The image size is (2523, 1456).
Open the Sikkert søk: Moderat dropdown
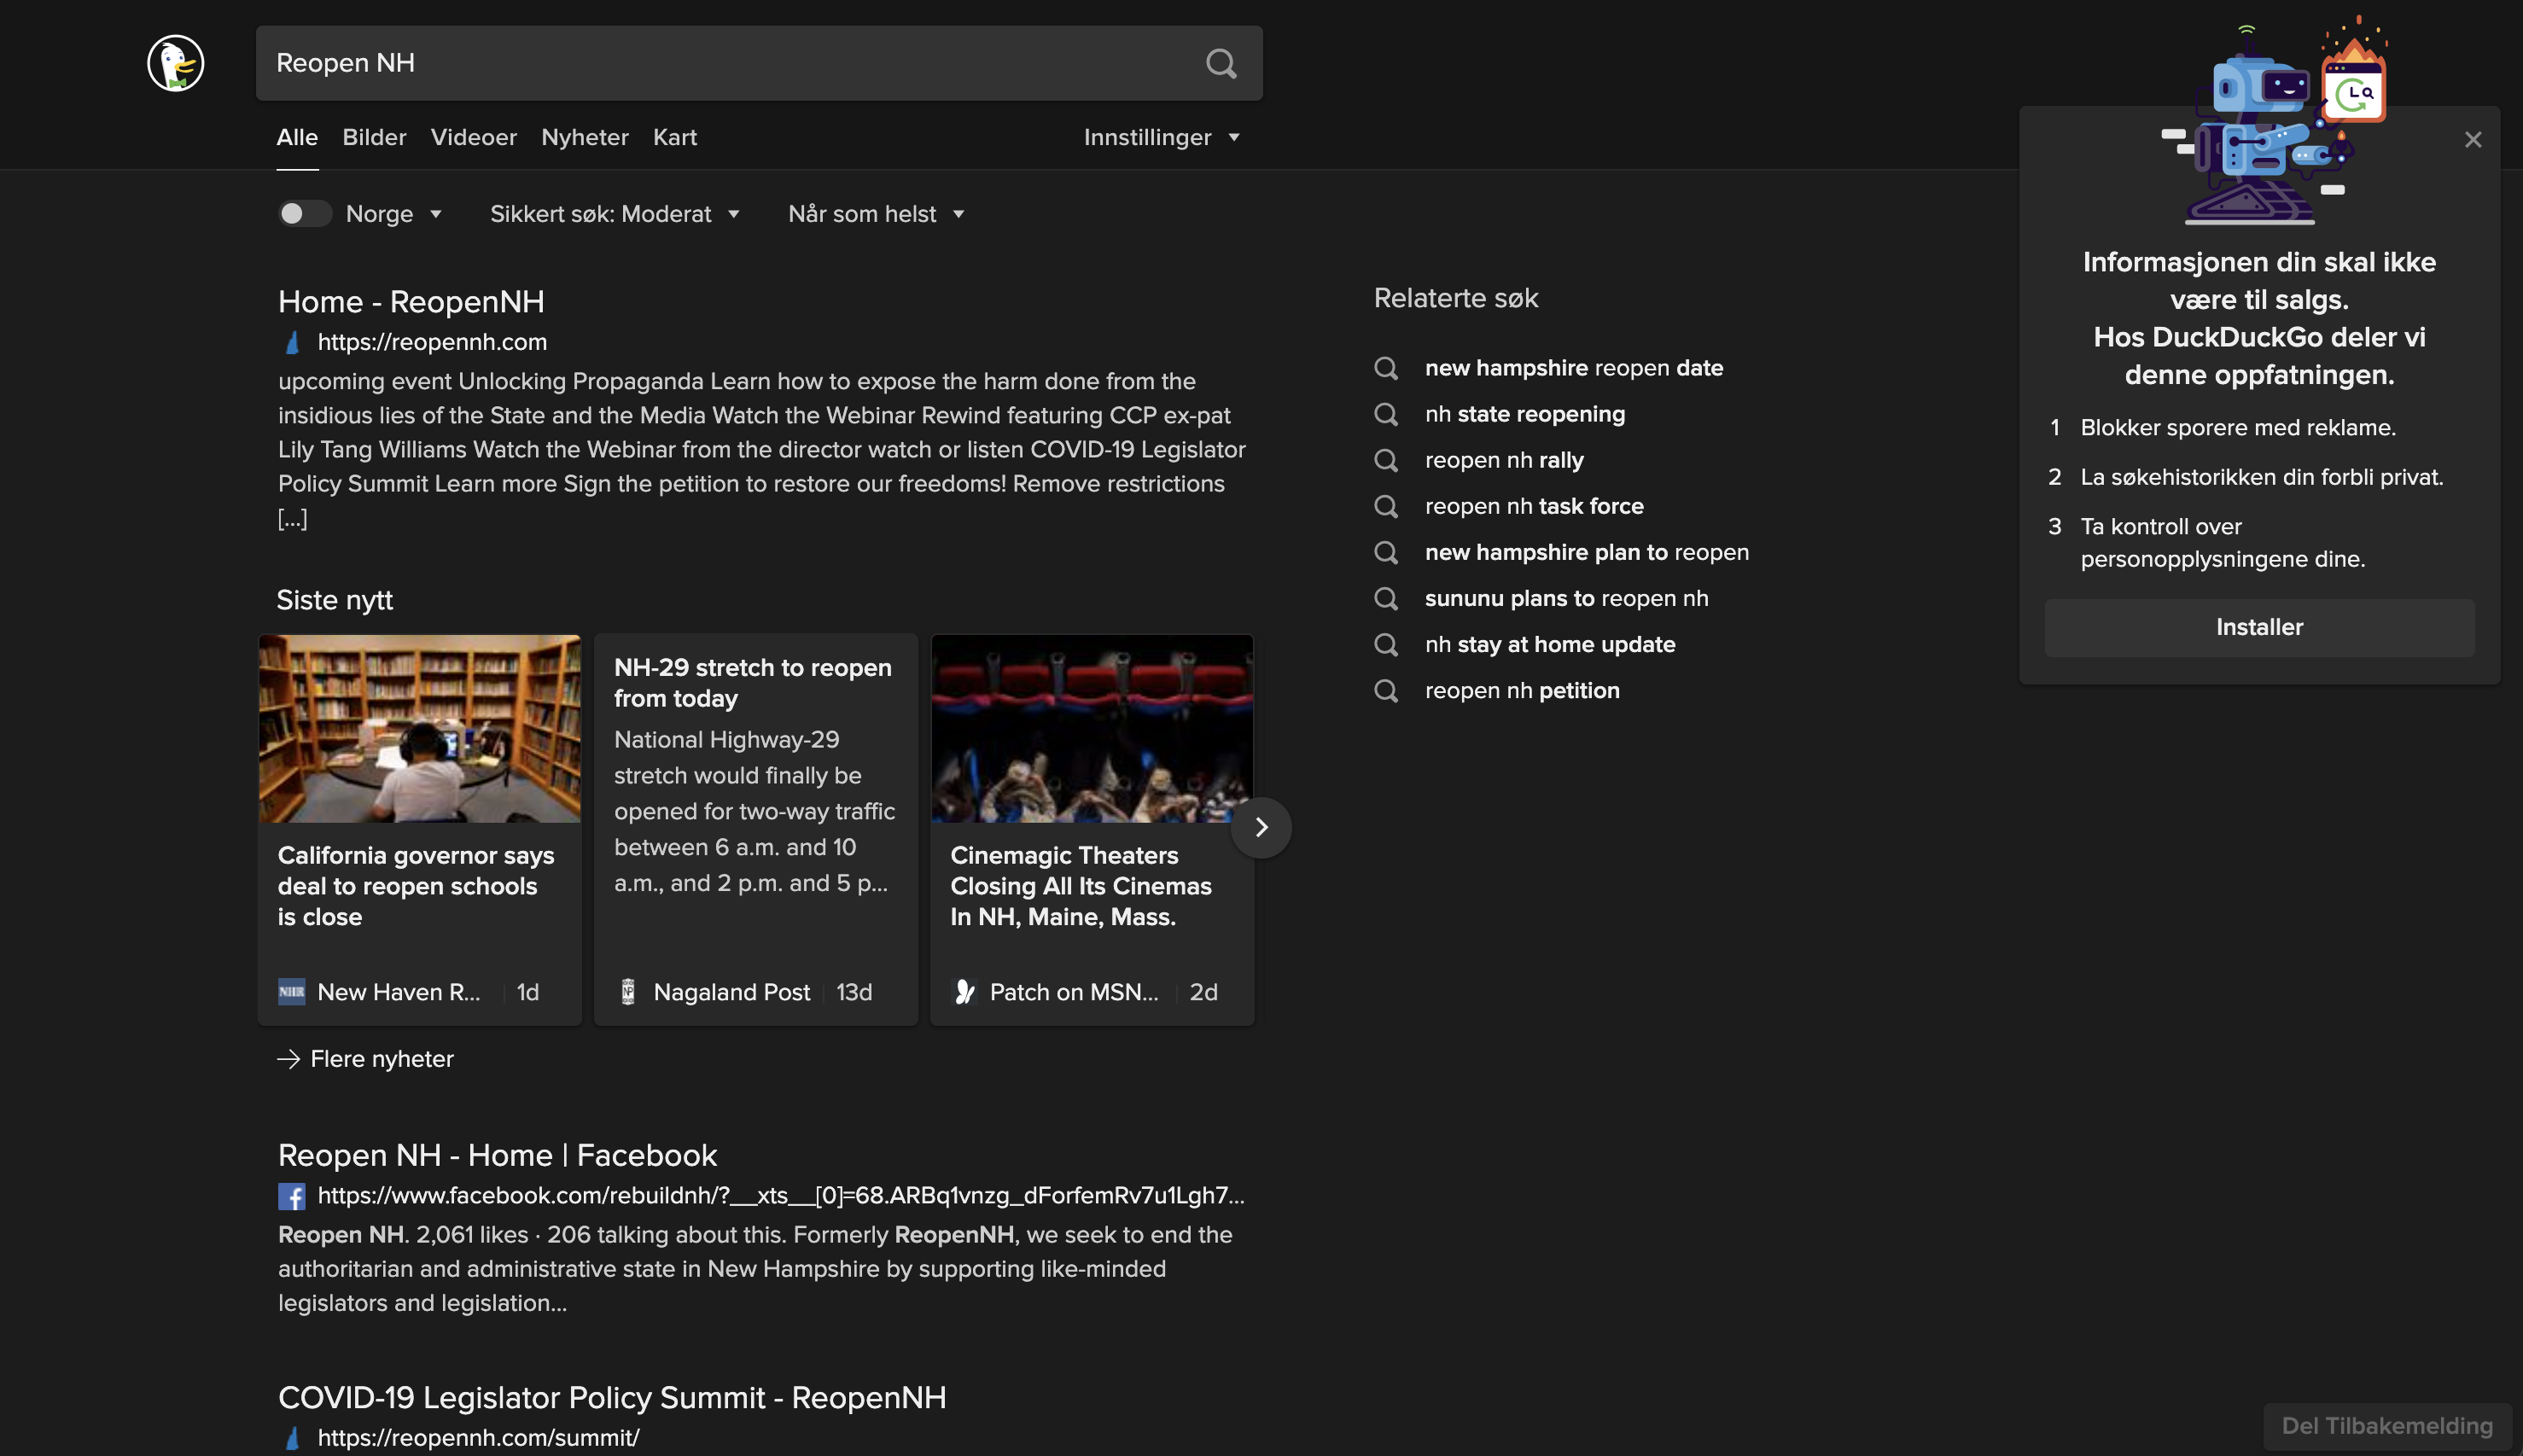pos(615,214)
